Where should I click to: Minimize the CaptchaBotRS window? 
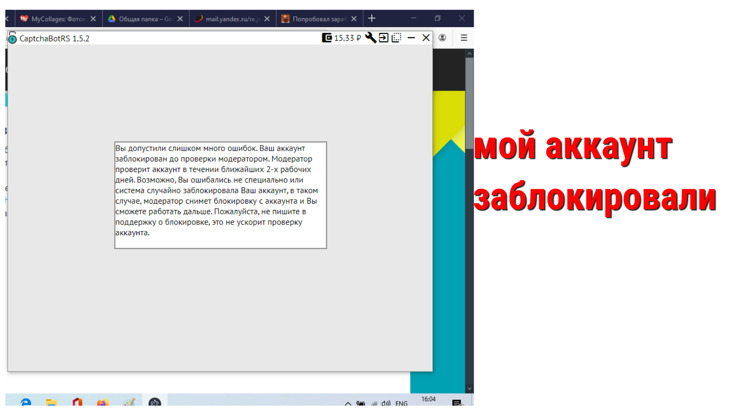point(411,38)
